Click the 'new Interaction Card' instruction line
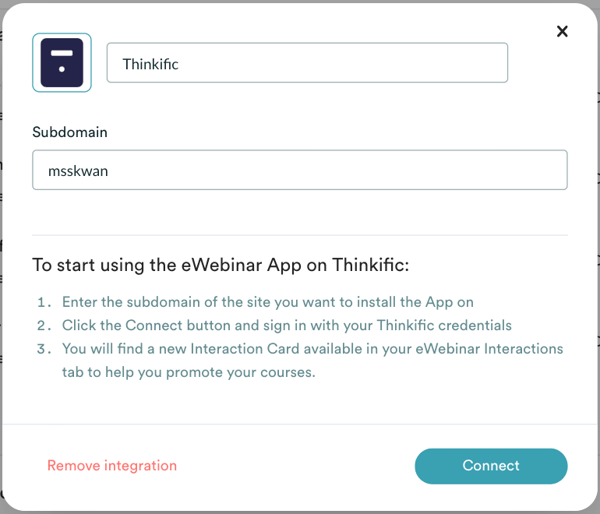600x514 pixels. point(312,348)
